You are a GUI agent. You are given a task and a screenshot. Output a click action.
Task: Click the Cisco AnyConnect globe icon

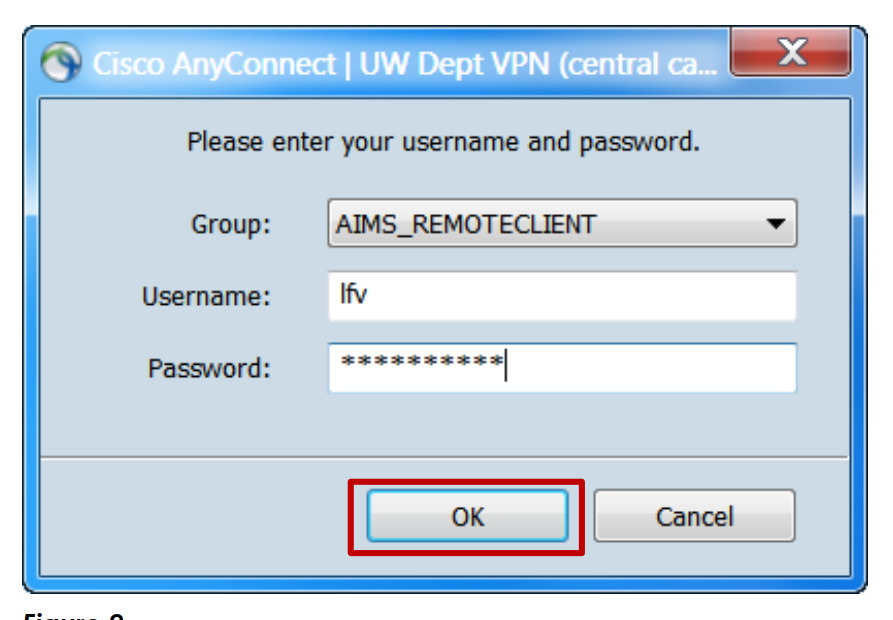(x=61, y=64)
